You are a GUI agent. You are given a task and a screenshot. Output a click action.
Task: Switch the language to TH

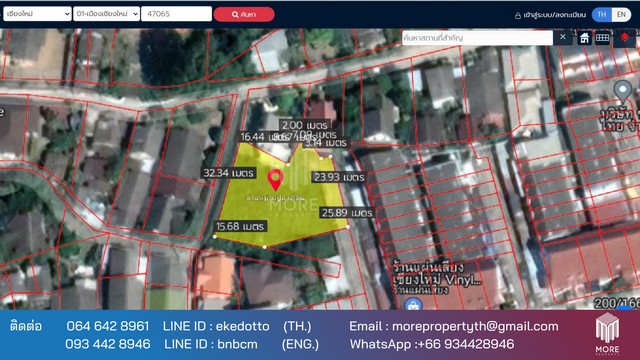602,14
